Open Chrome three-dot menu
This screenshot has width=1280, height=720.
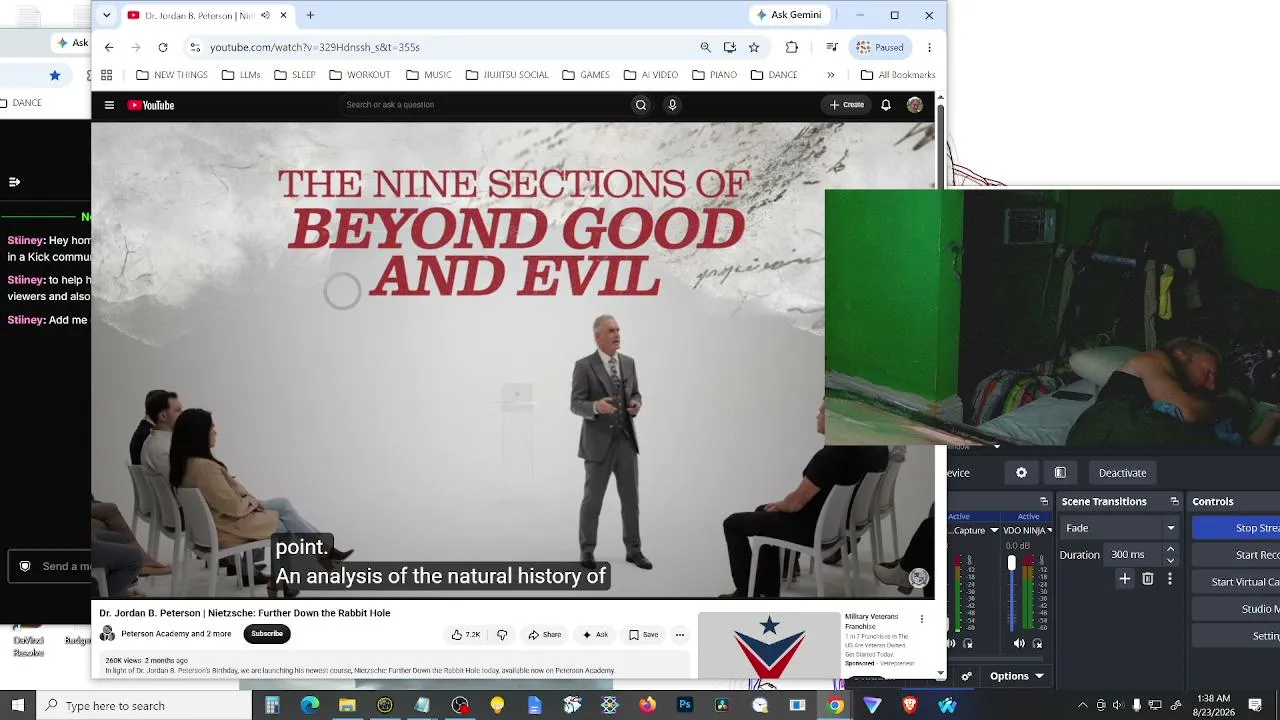[929, 47]
